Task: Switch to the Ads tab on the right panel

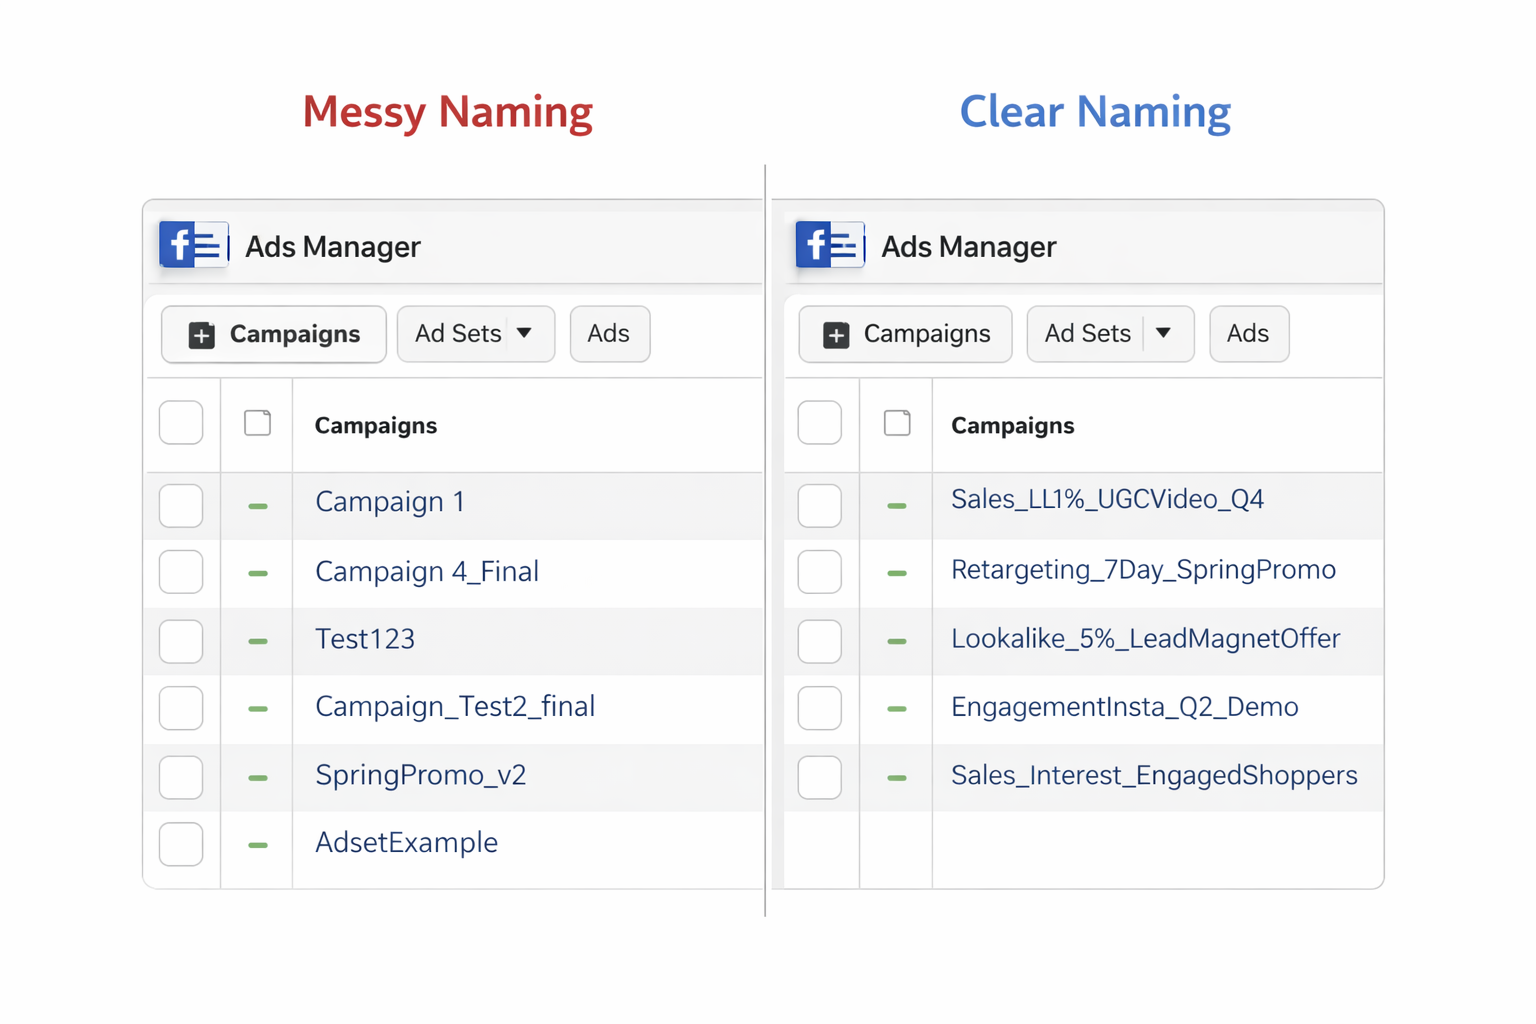Action: tap(1249, 334)
